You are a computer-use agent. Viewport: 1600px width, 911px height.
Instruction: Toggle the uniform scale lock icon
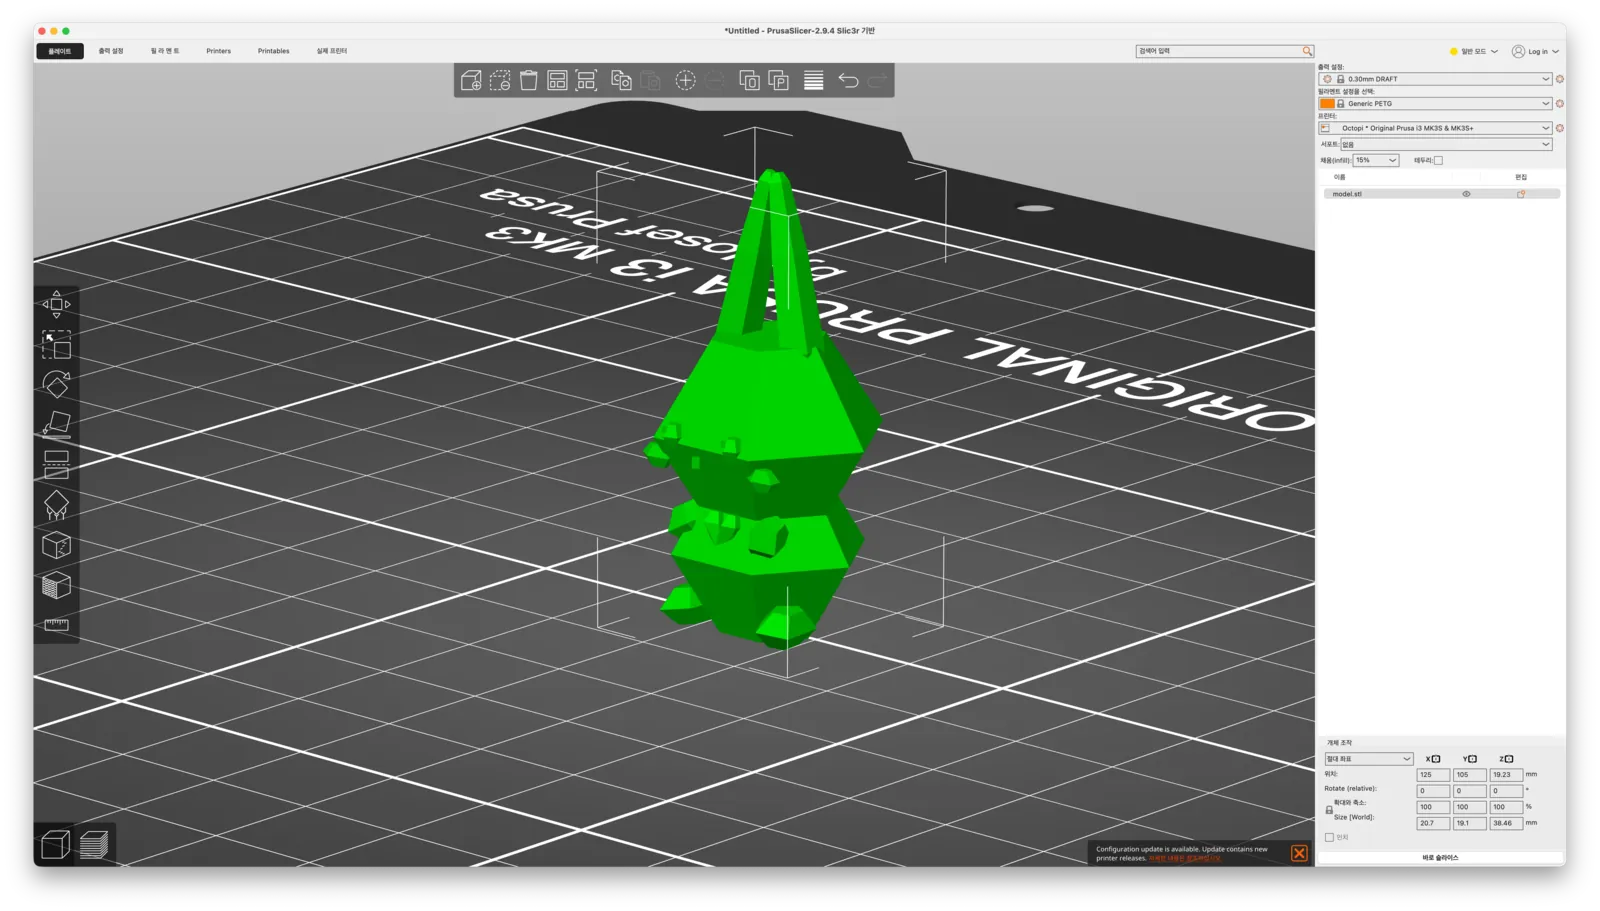1329,810
